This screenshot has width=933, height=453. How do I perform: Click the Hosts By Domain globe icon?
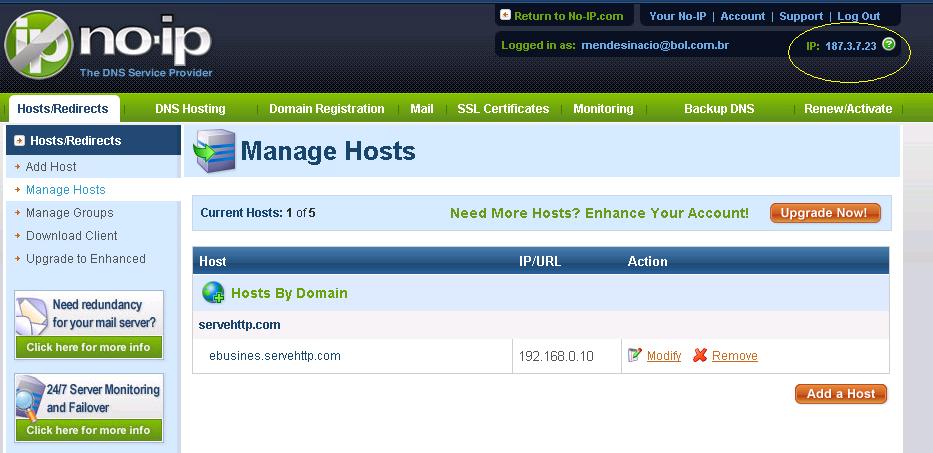[213, 292]
